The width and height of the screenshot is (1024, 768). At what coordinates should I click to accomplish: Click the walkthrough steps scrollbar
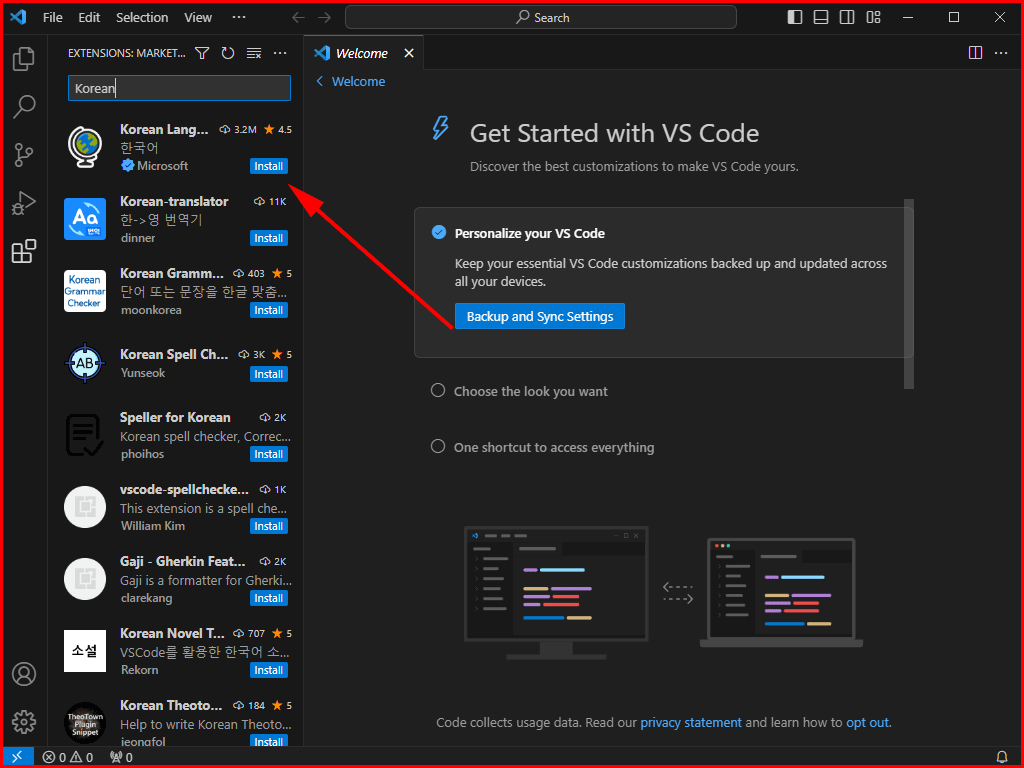point(908,294)
